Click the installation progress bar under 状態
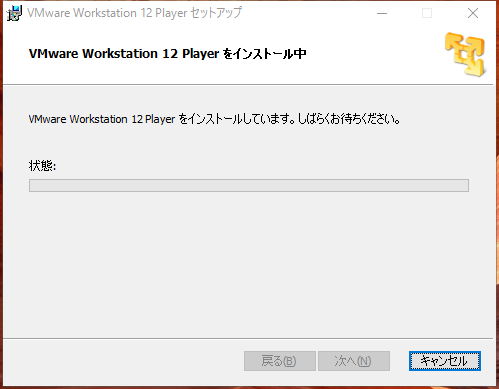 pyautogui.click(x=249, y=185)
